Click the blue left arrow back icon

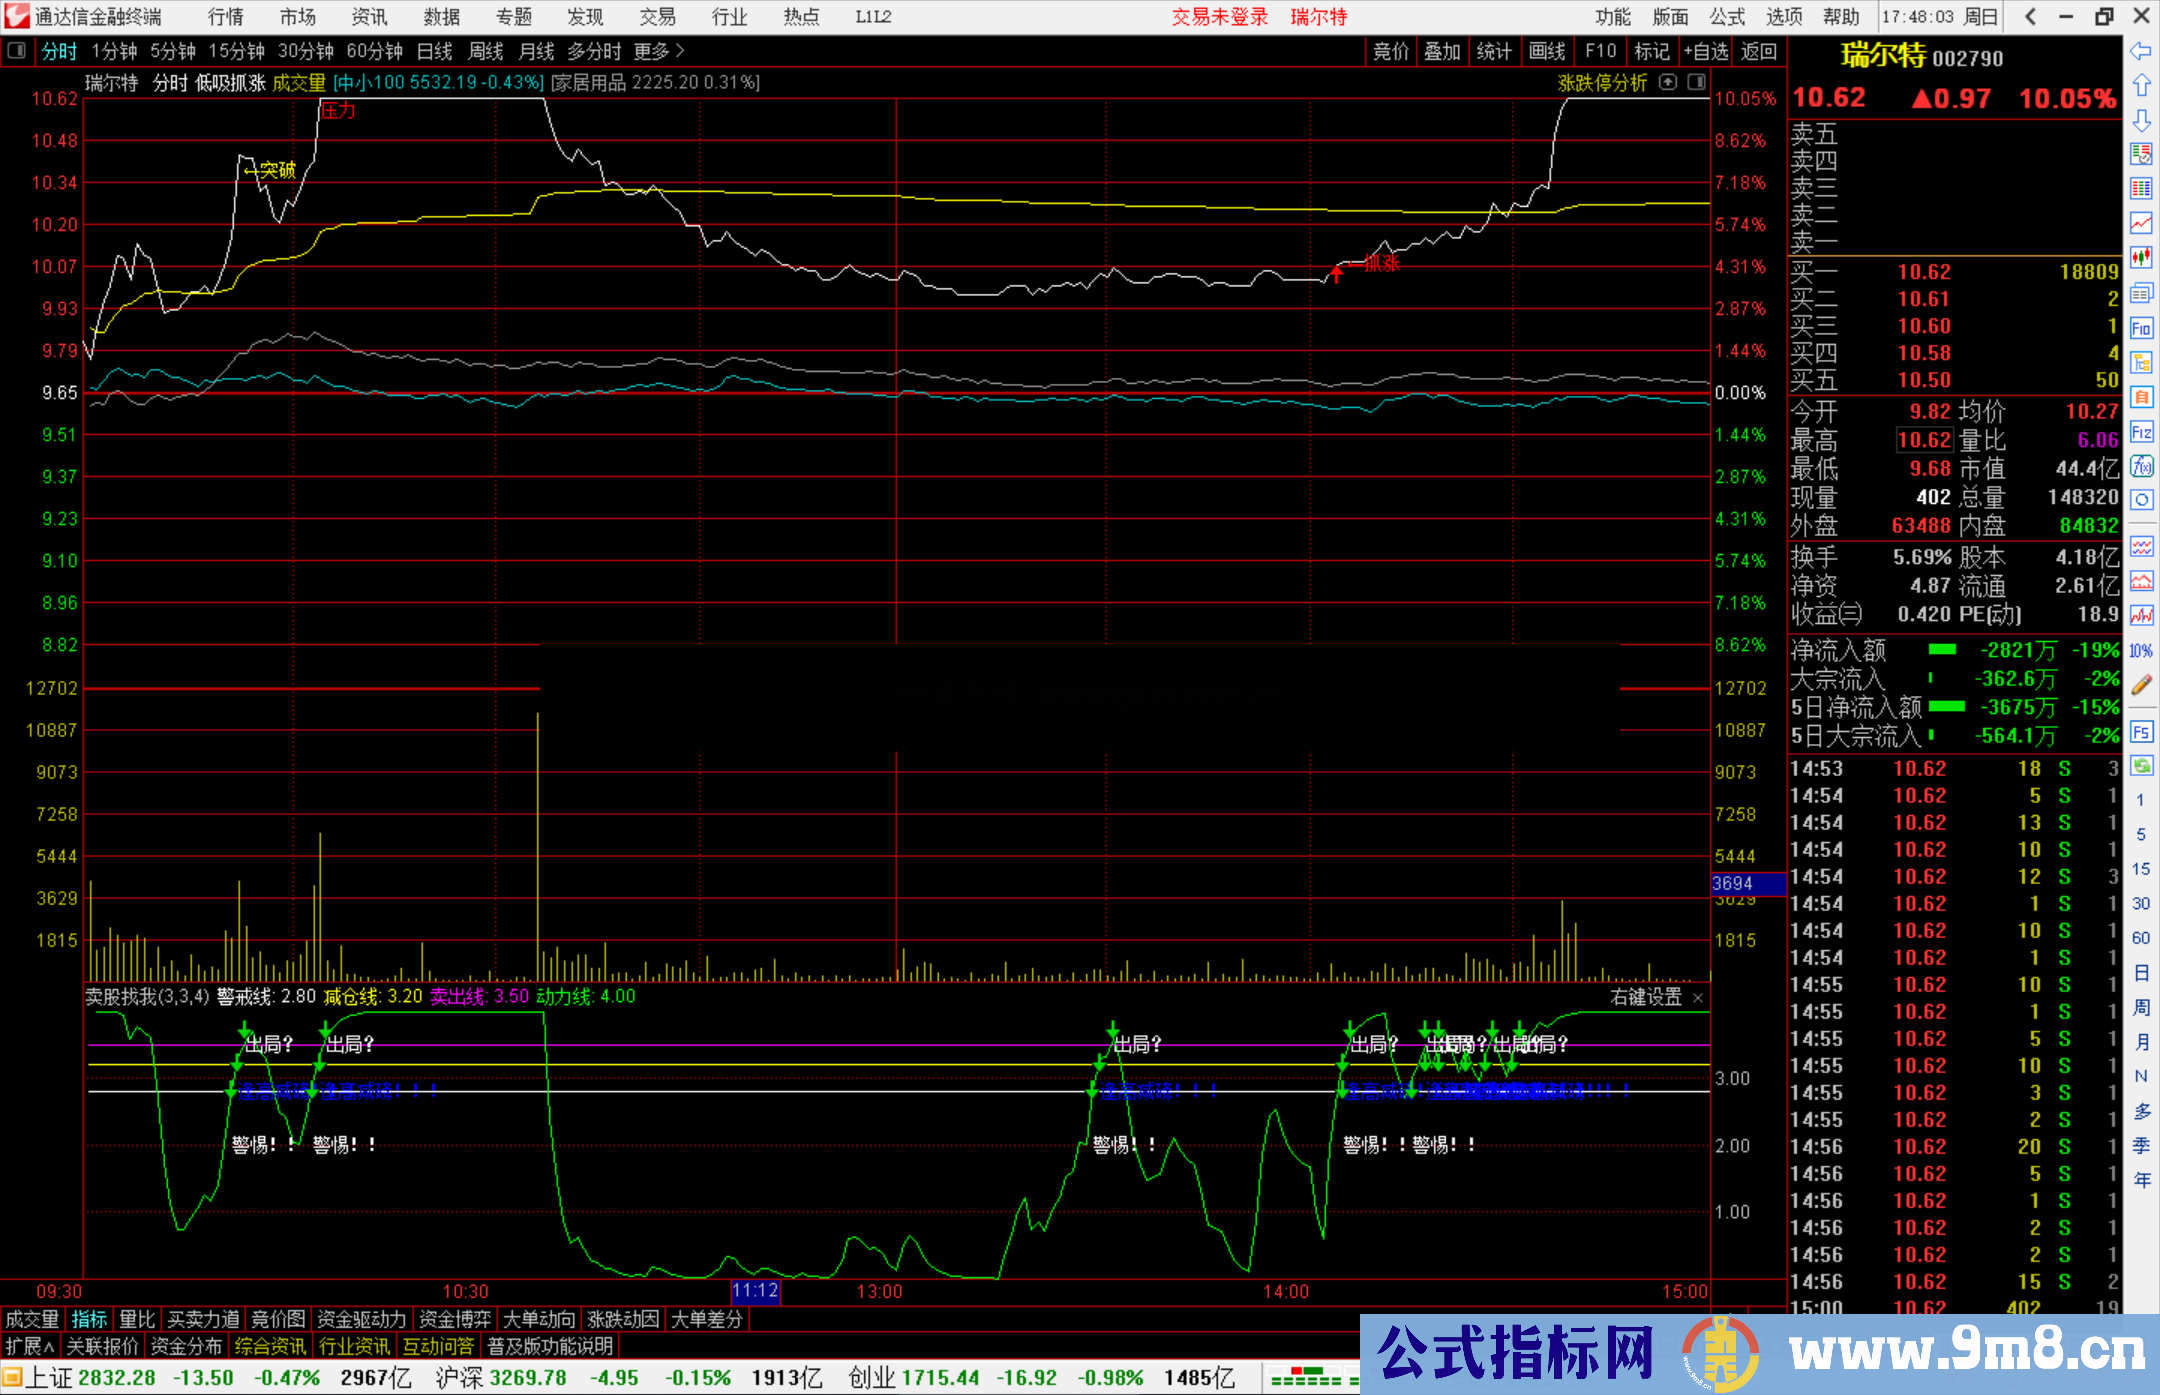(2141, 51)
